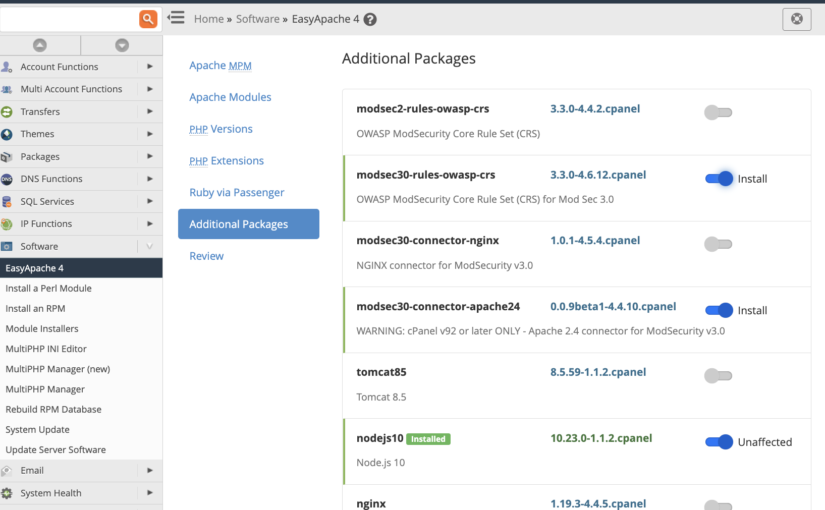Click the Transfers icon in sidebar
This screenshot has width=825, height=510.
click(7, 112)
